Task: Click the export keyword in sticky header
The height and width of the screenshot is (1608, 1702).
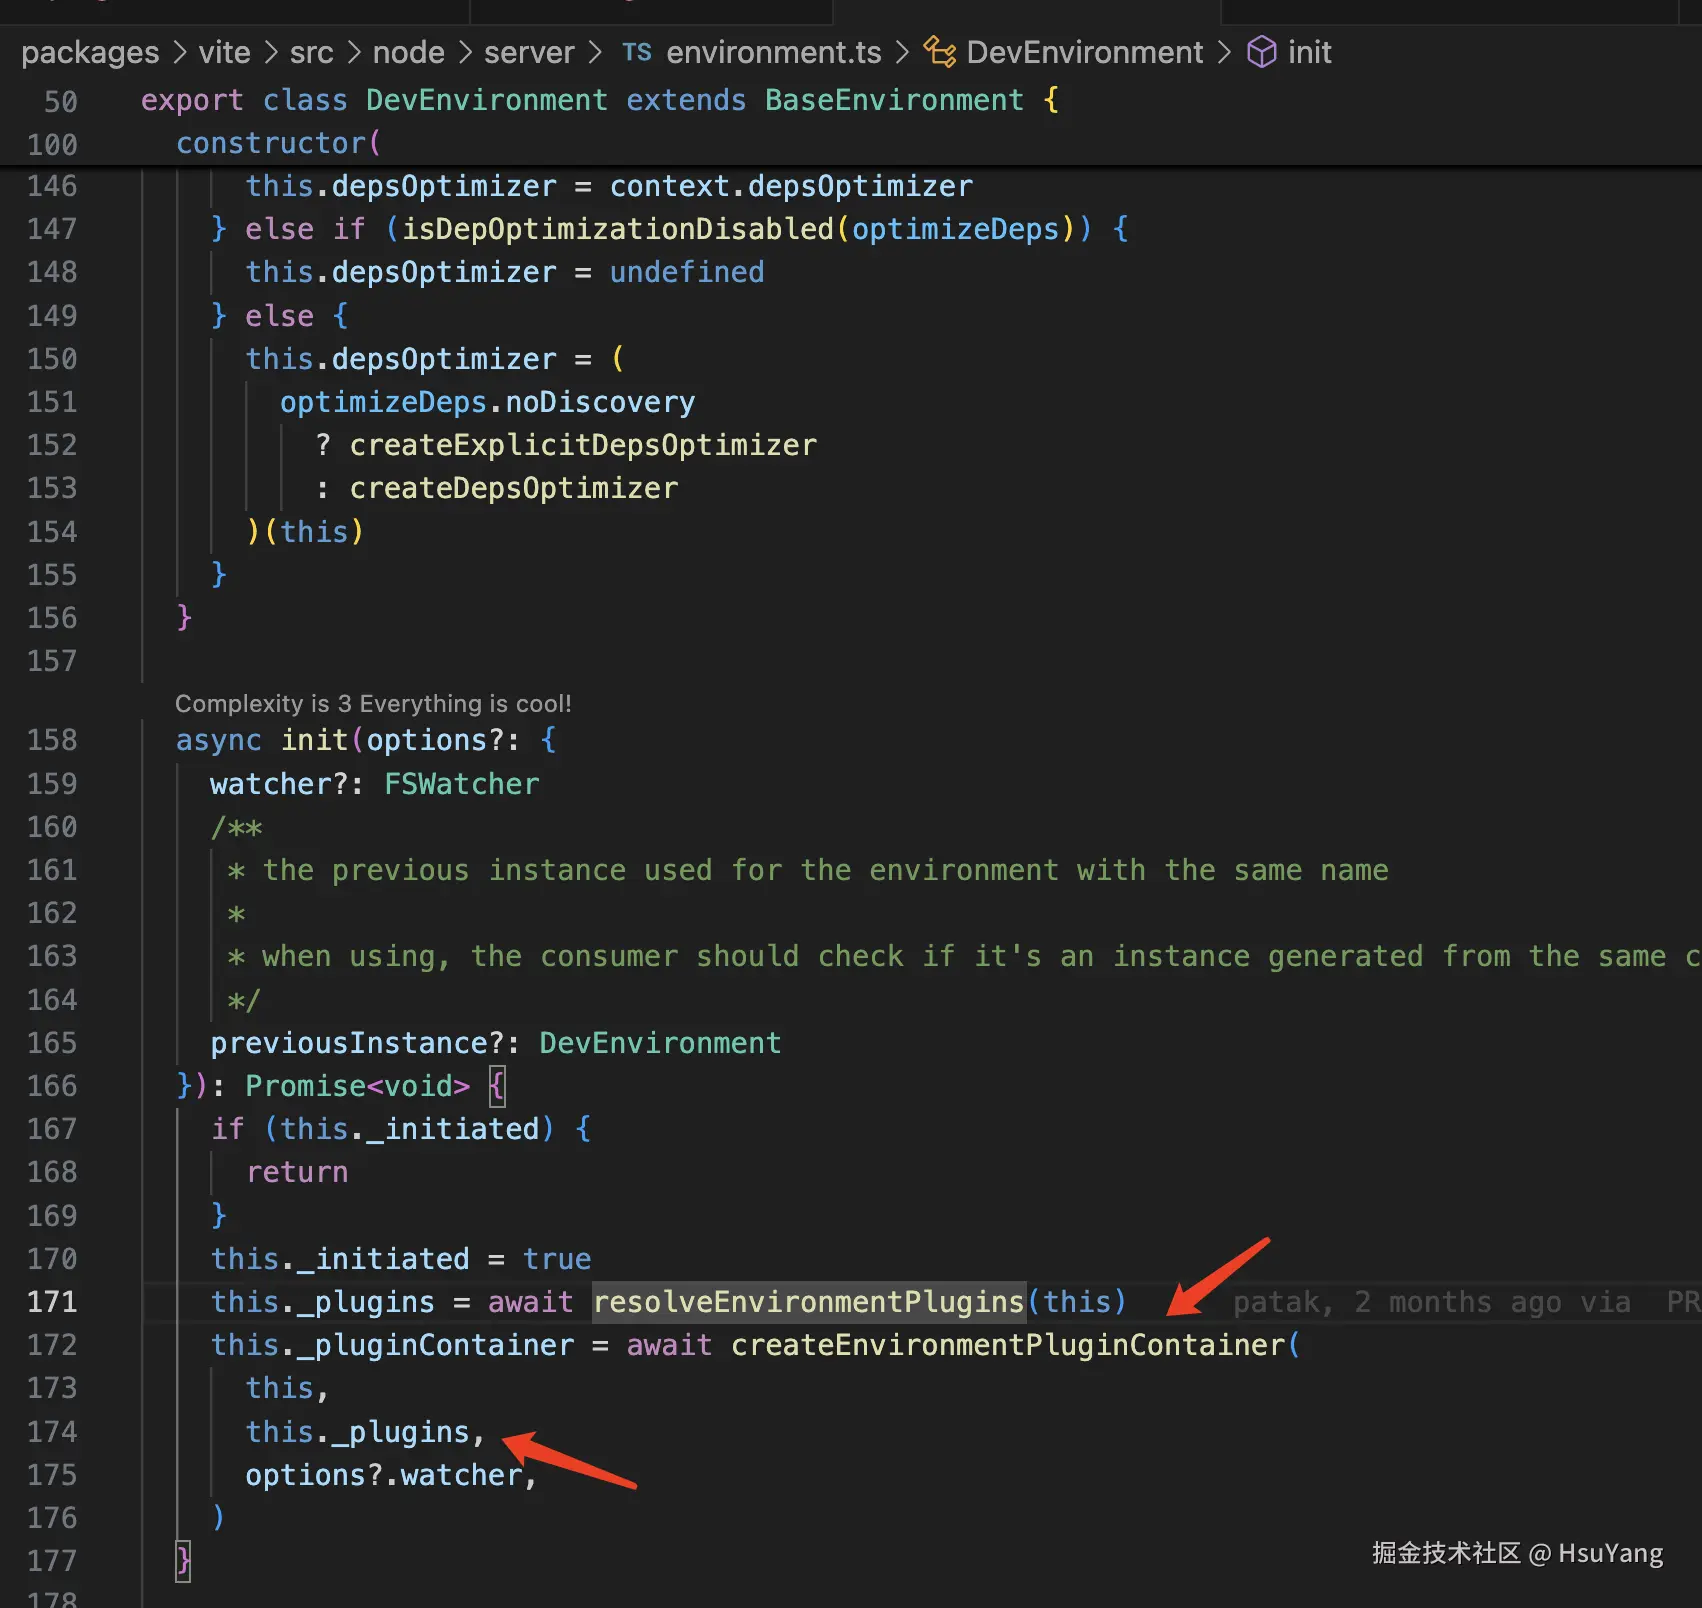Action: [192, 100]
